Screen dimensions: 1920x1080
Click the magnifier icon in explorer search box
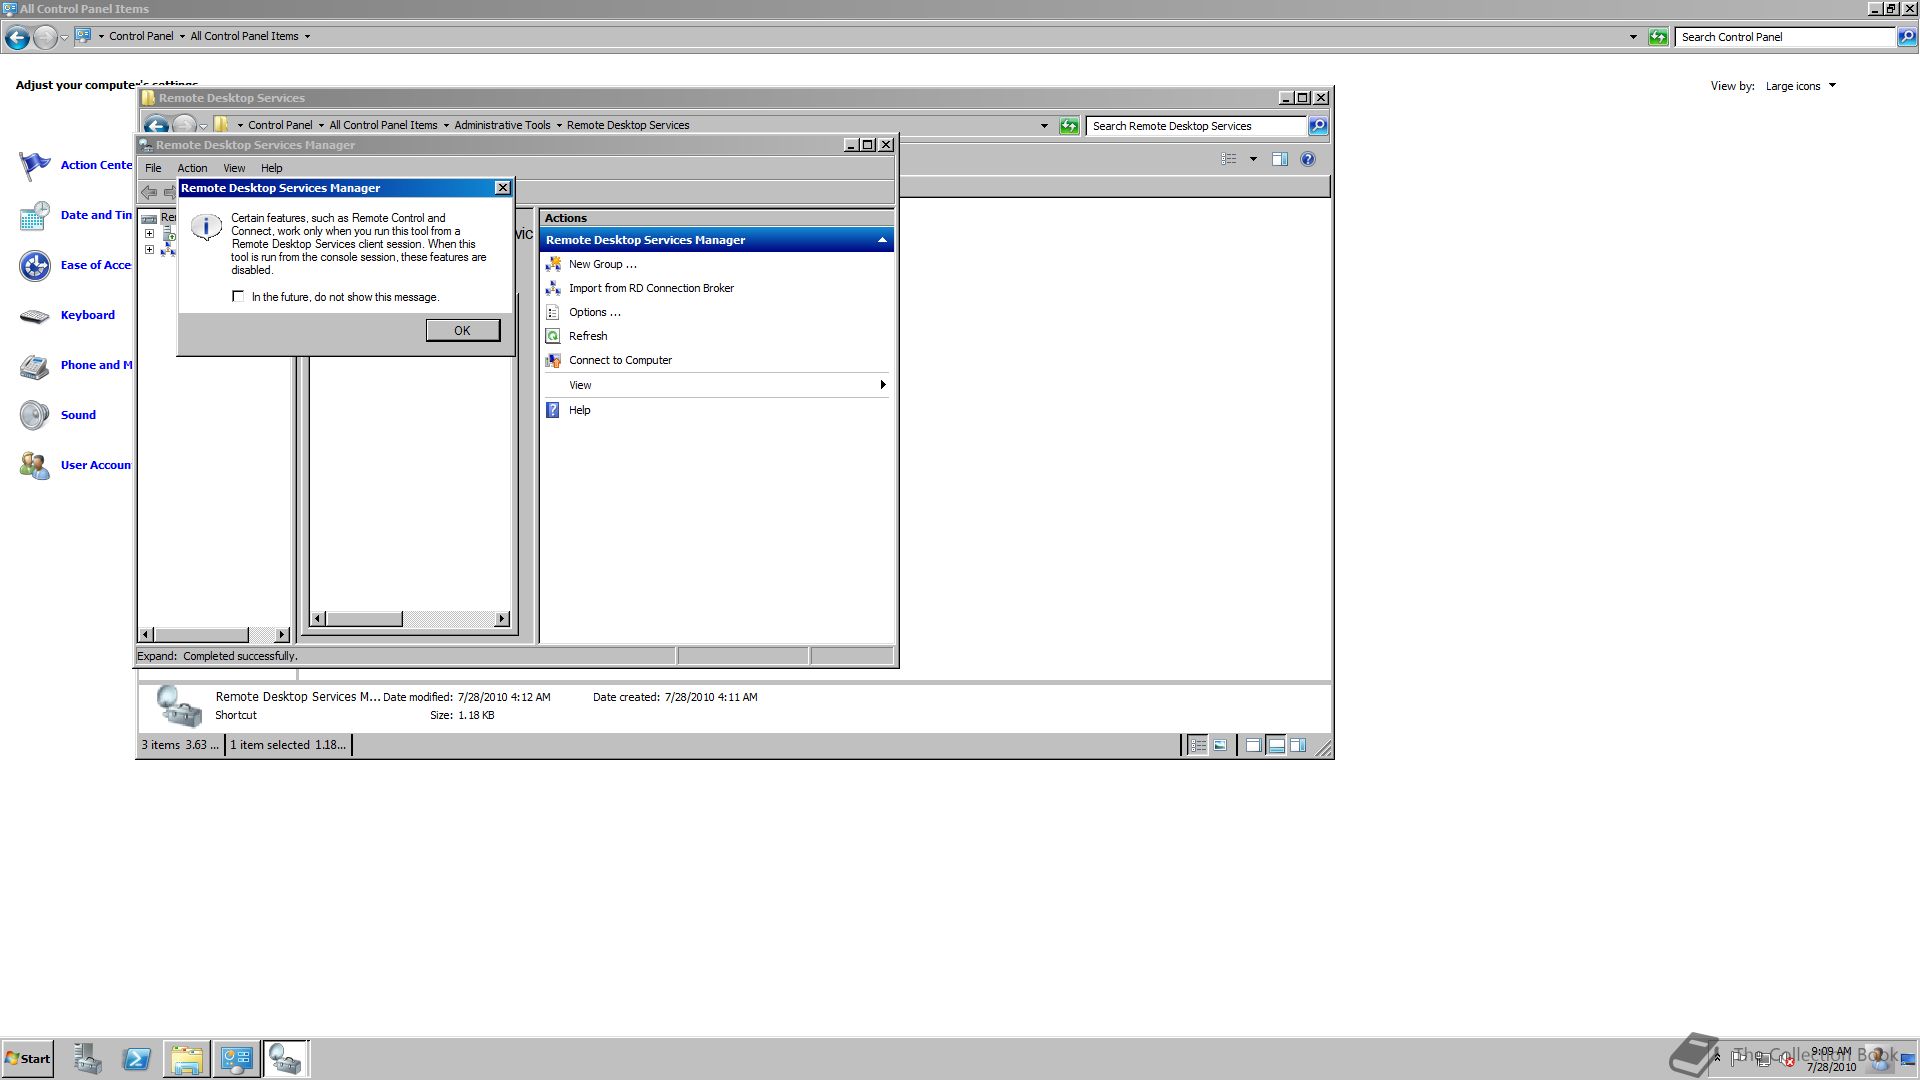pyautogui.click(x=1318, y=126)
